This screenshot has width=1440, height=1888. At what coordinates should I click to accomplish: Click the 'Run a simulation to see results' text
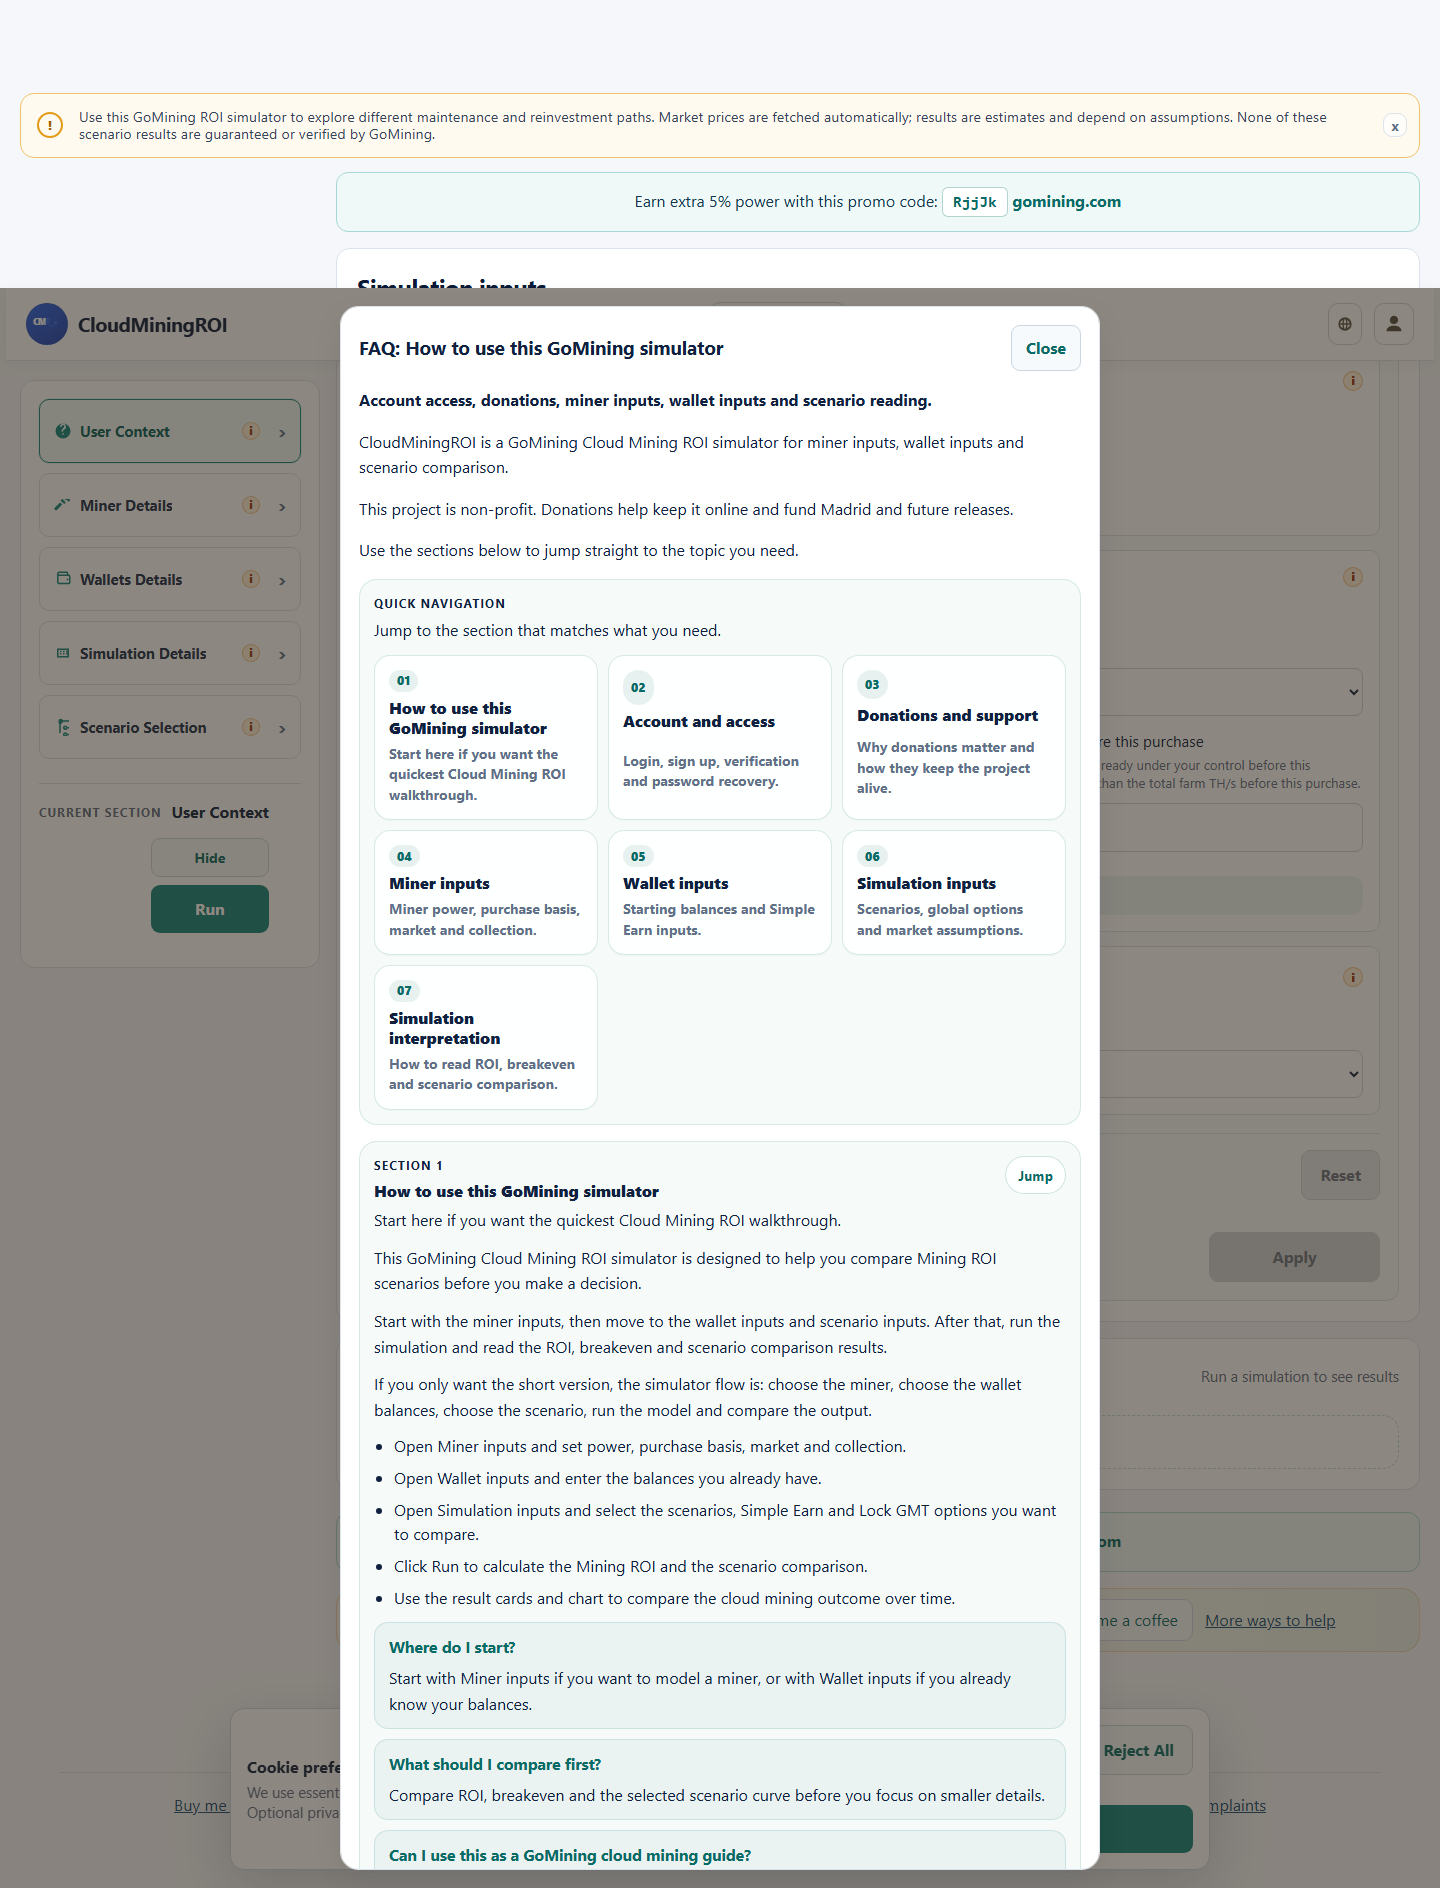click(1300, 1376)
